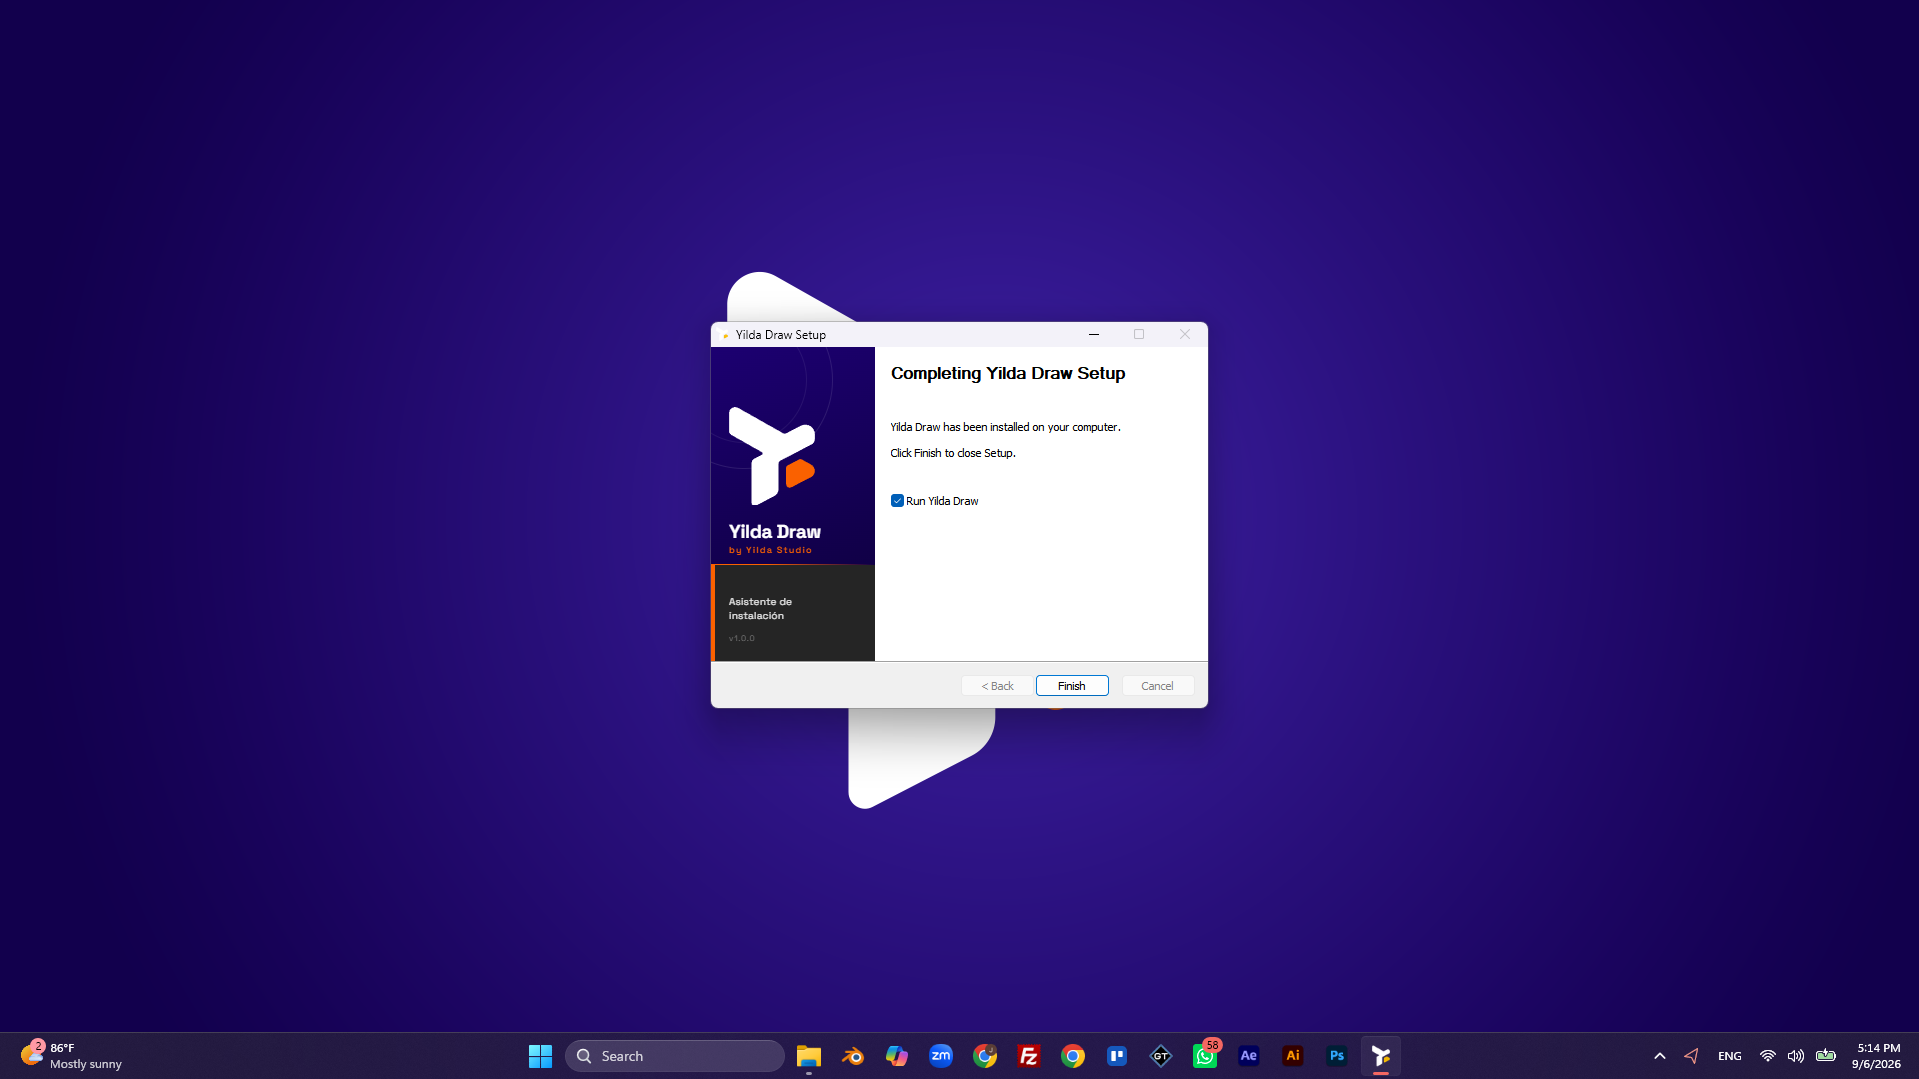Launch Adobe Illustrator from the taskbar
Viewport: 1919px width, 1079px height.
click(1292, 1056)
